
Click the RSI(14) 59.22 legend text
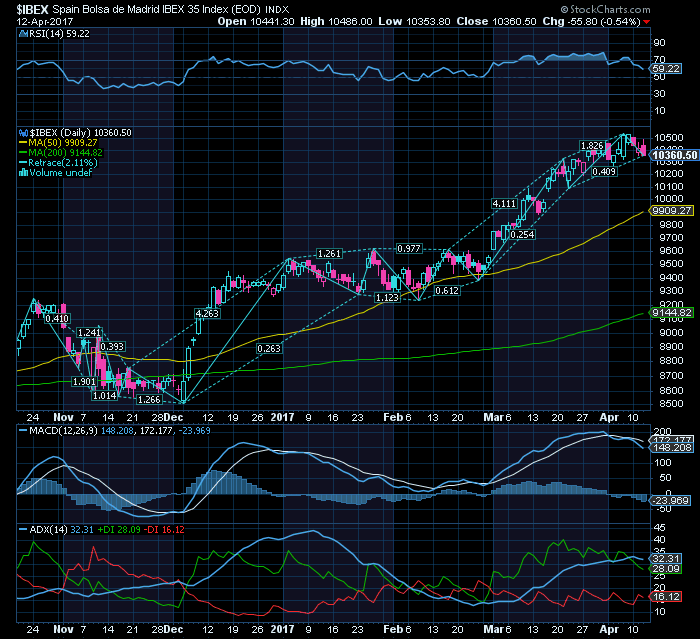pos(59,33)
